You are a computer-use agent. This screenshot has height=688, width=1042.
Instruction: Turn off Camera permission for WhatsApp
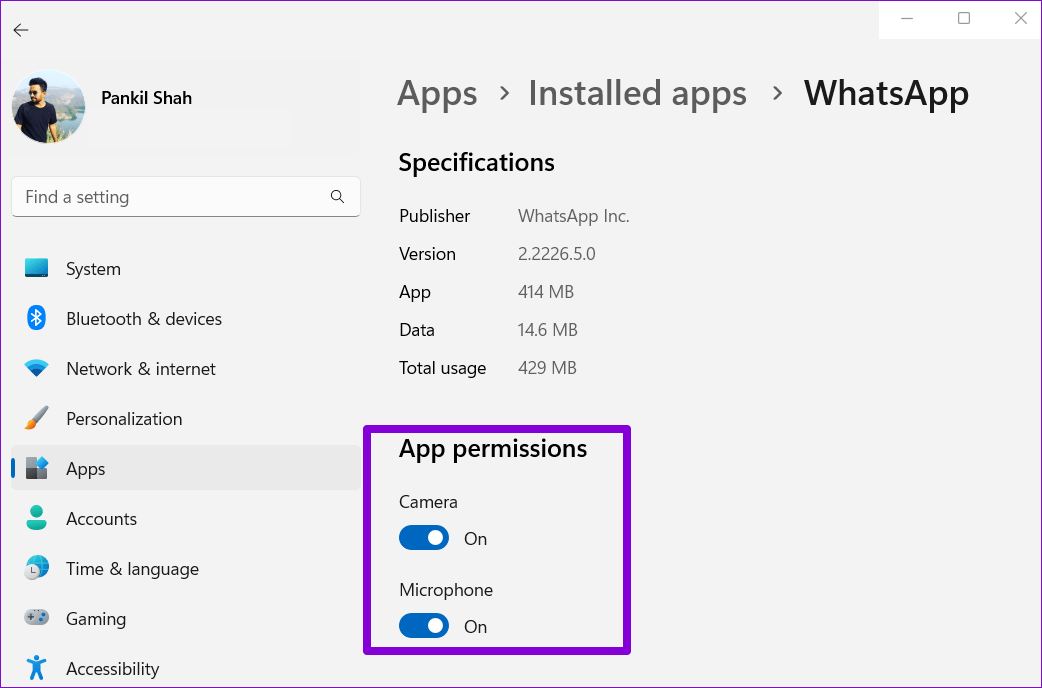coord(424,538)
